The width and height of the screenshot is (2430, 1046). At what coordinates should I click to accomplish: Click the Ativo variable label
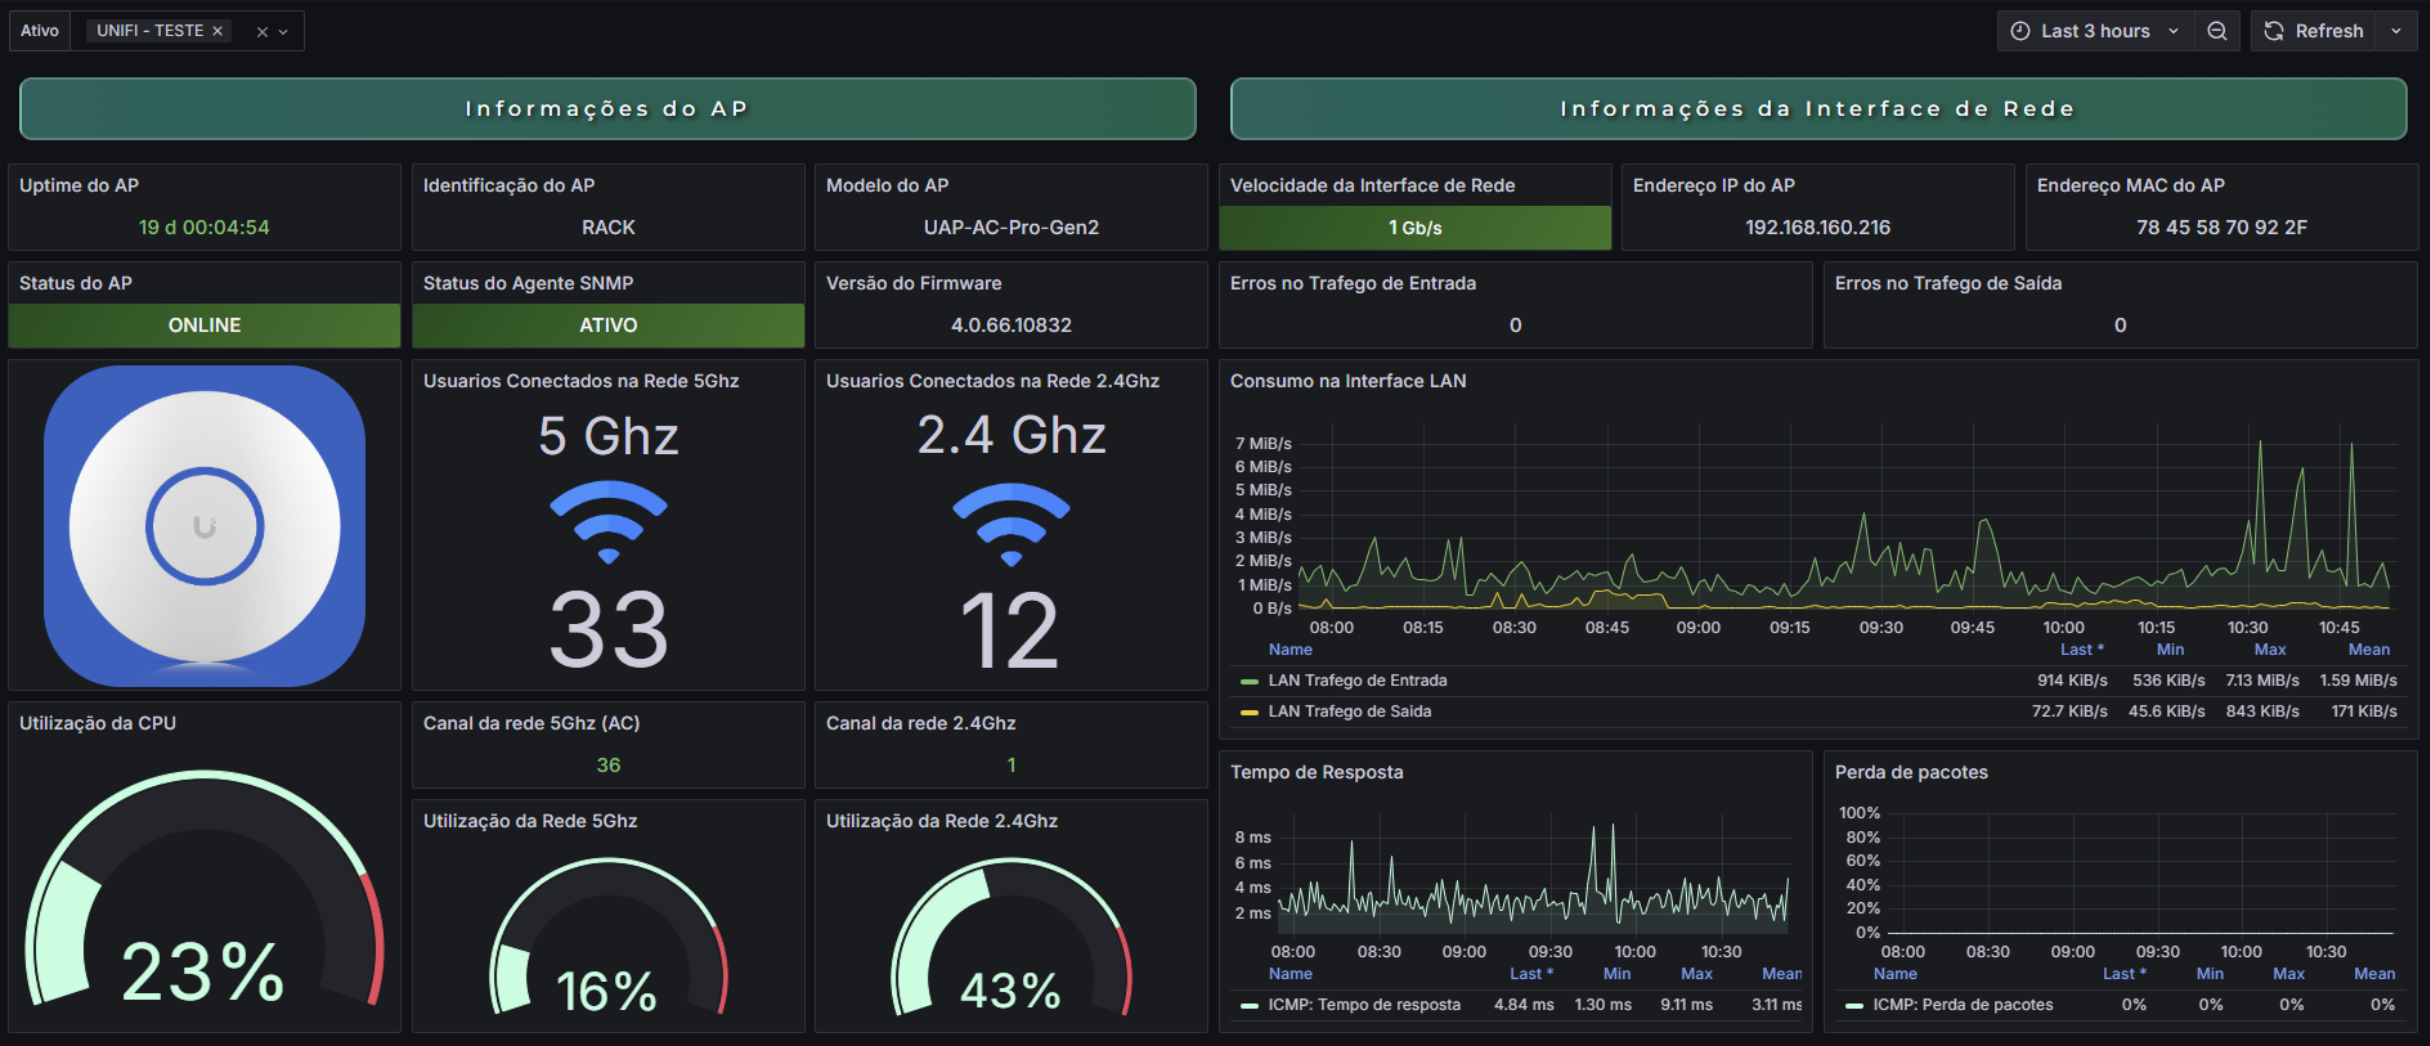coord(39,31)
